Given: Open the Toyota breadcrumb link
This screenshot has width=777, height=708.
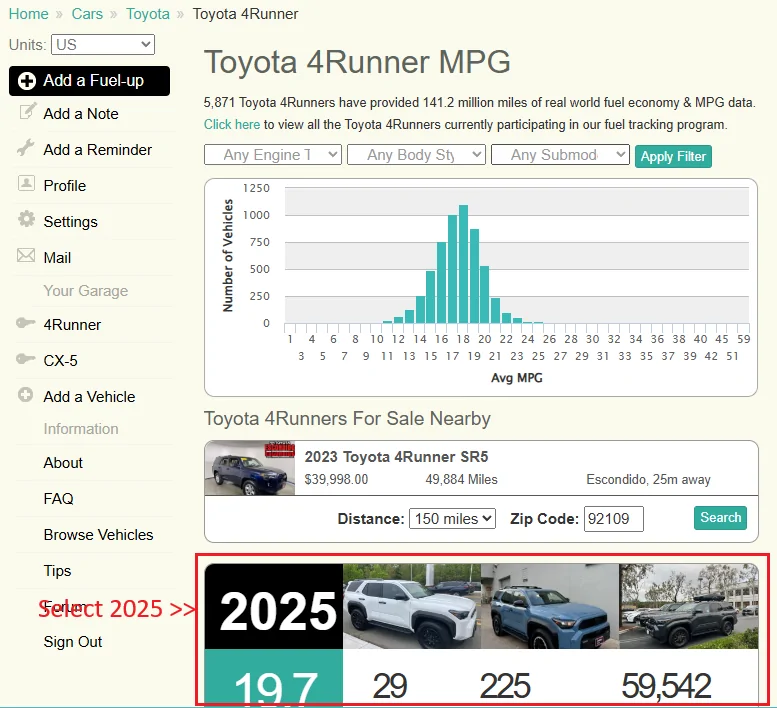Looking at the screenshot, I should click(x=148, y=14).
